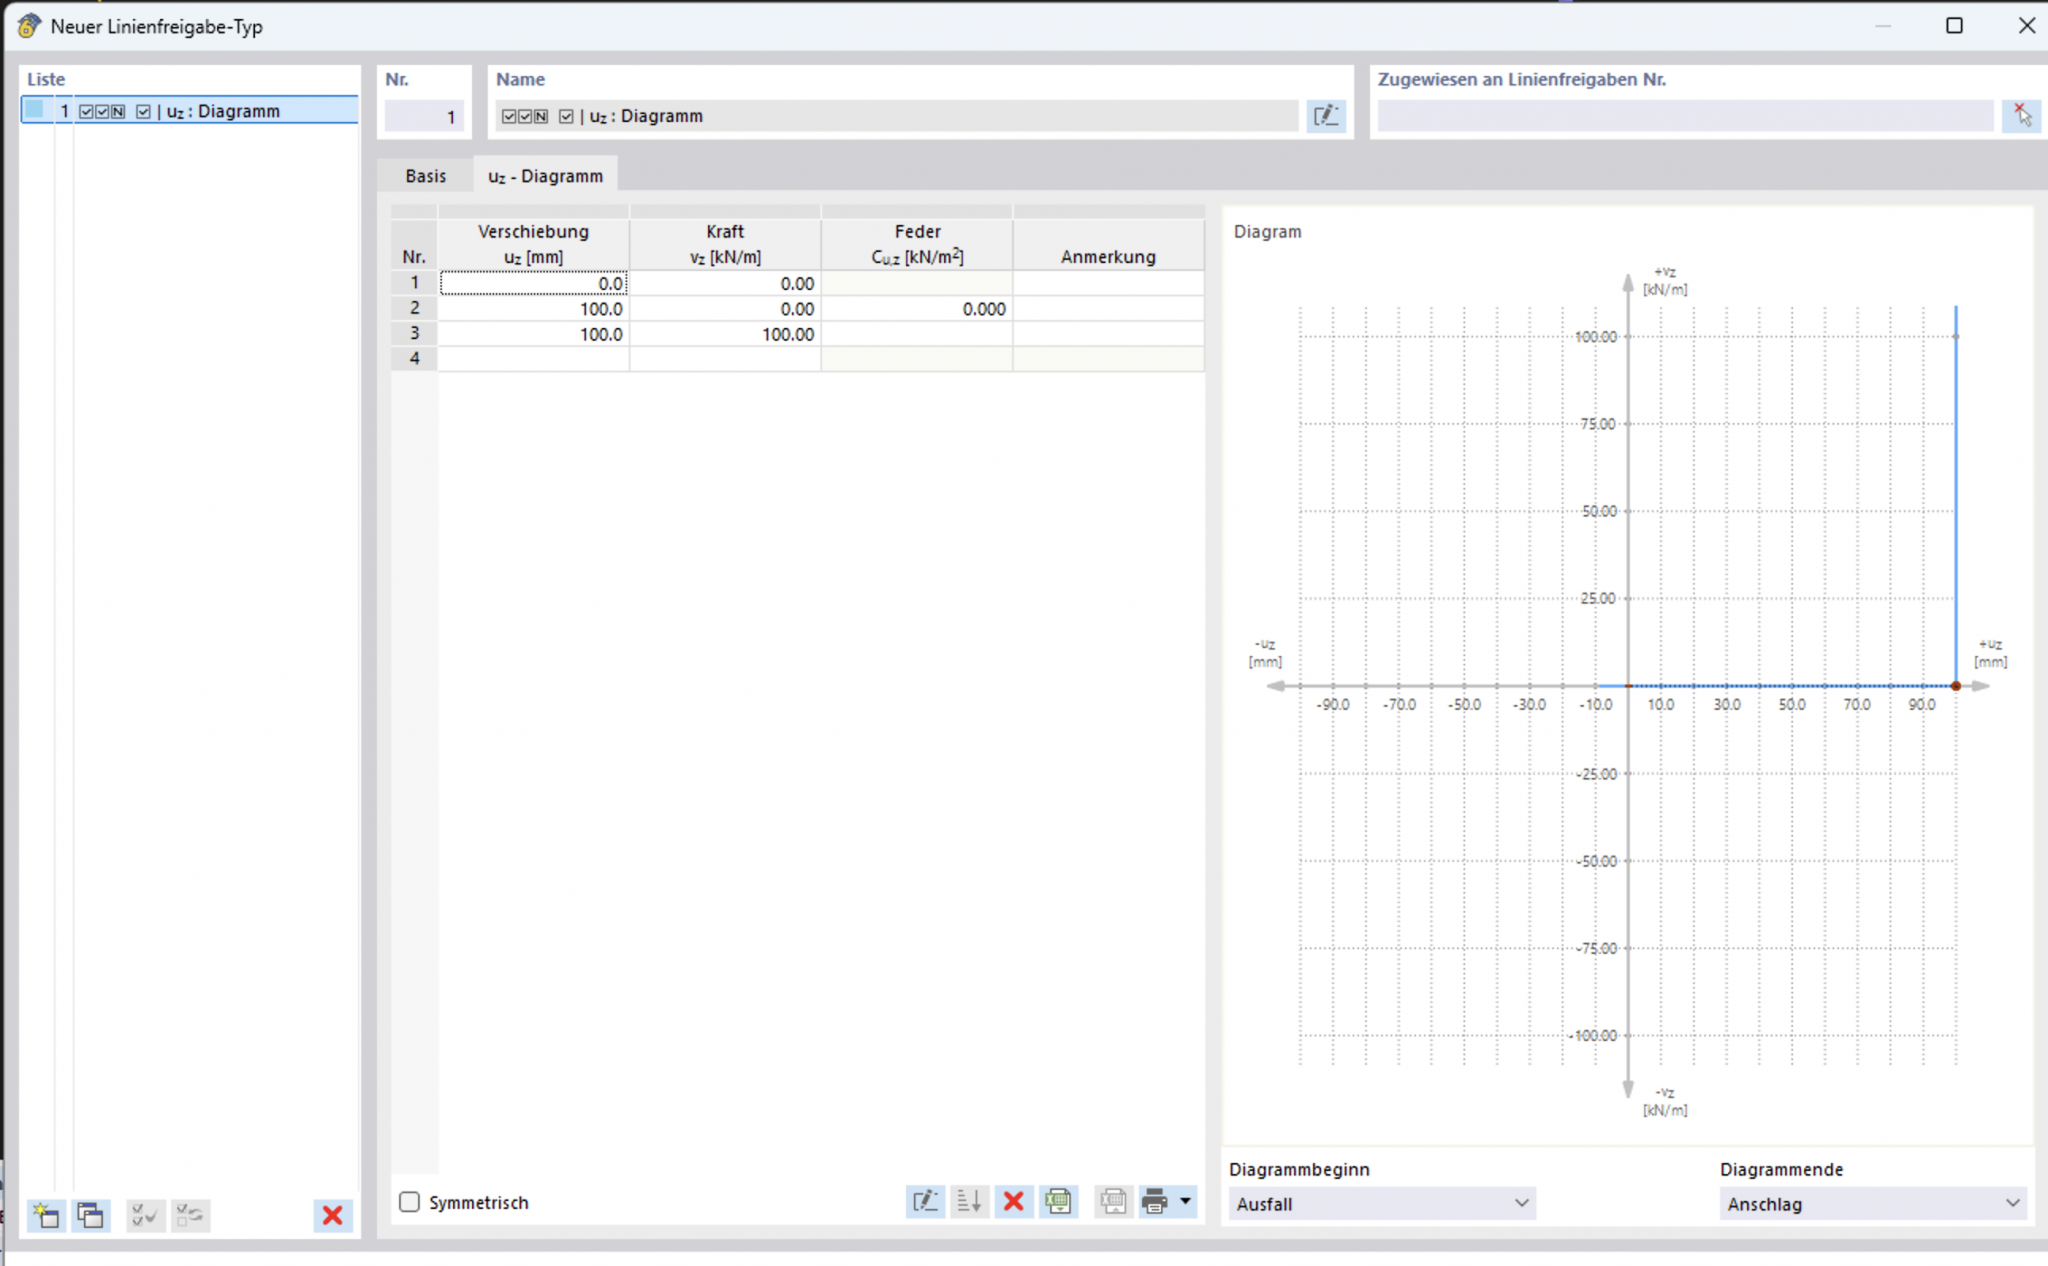The width and height of the screenshot is (2048, 1266).
Task: Delete selected list entry with red X
Action: [x=332, y=1215]
